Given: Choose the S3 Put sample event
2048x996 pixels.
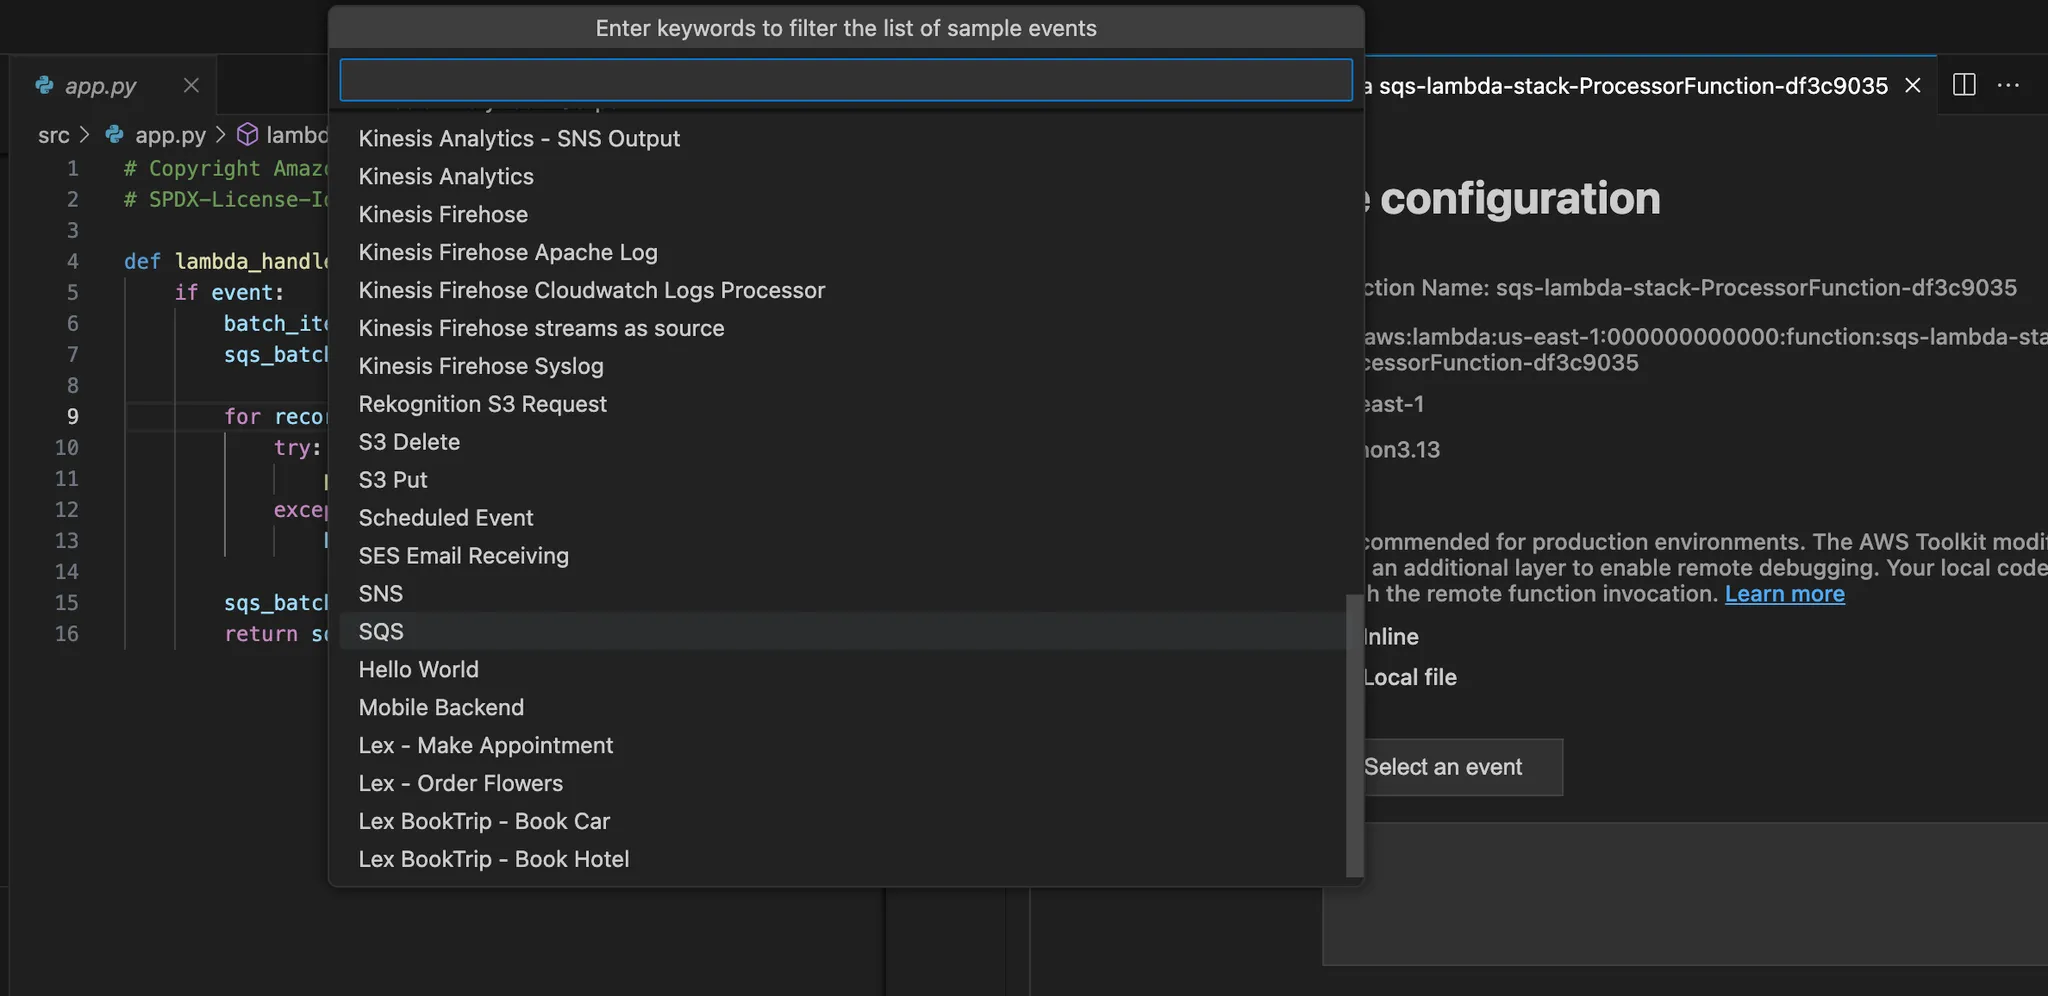Looking at the screenshot, I should (393, 480).
